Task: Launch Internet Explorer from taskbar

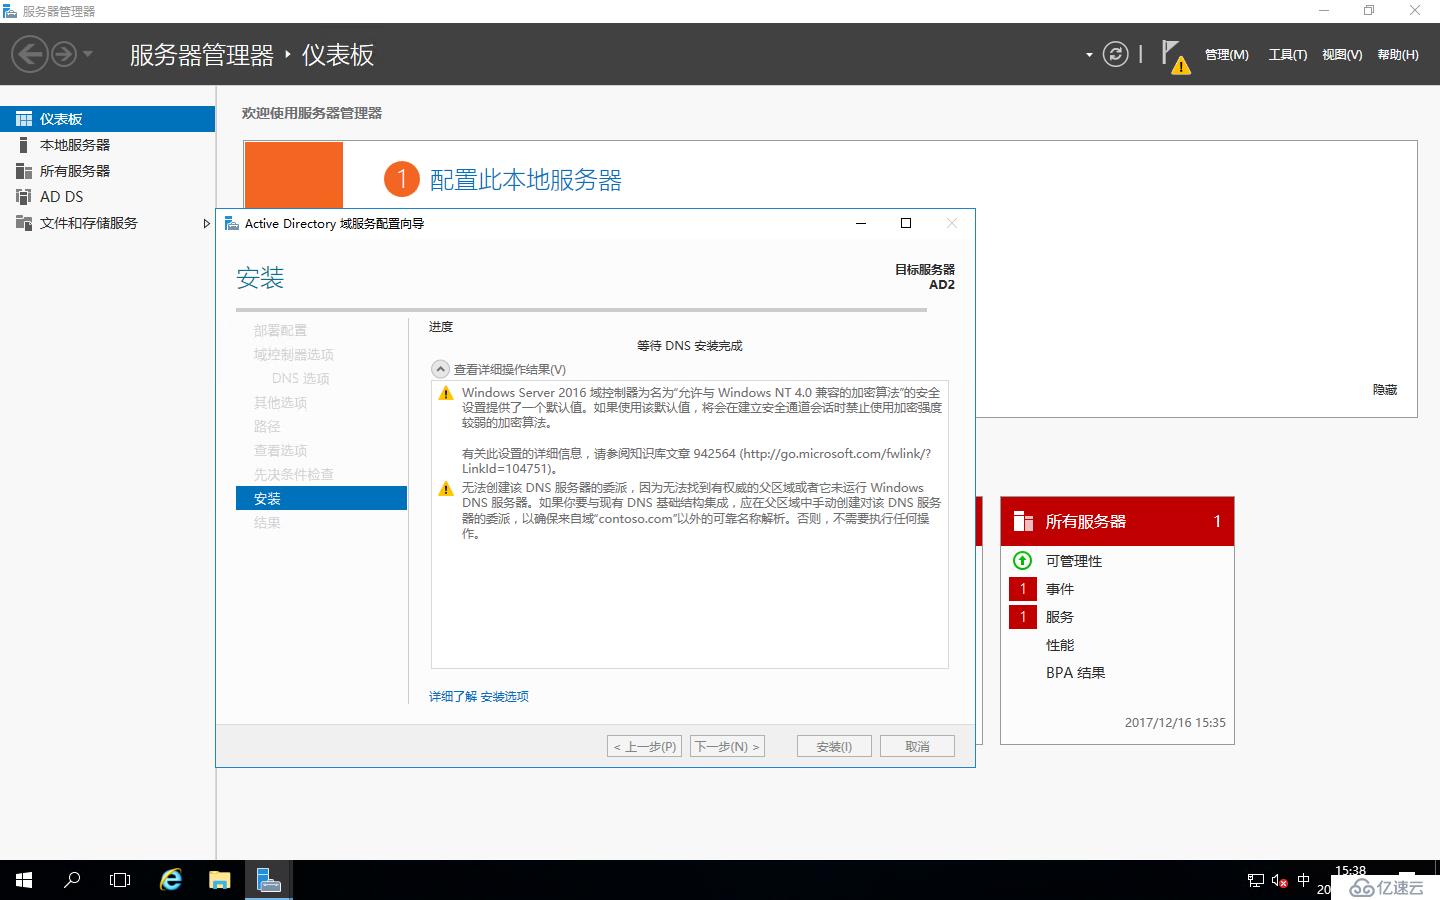Action: click(x=171, y=880)
